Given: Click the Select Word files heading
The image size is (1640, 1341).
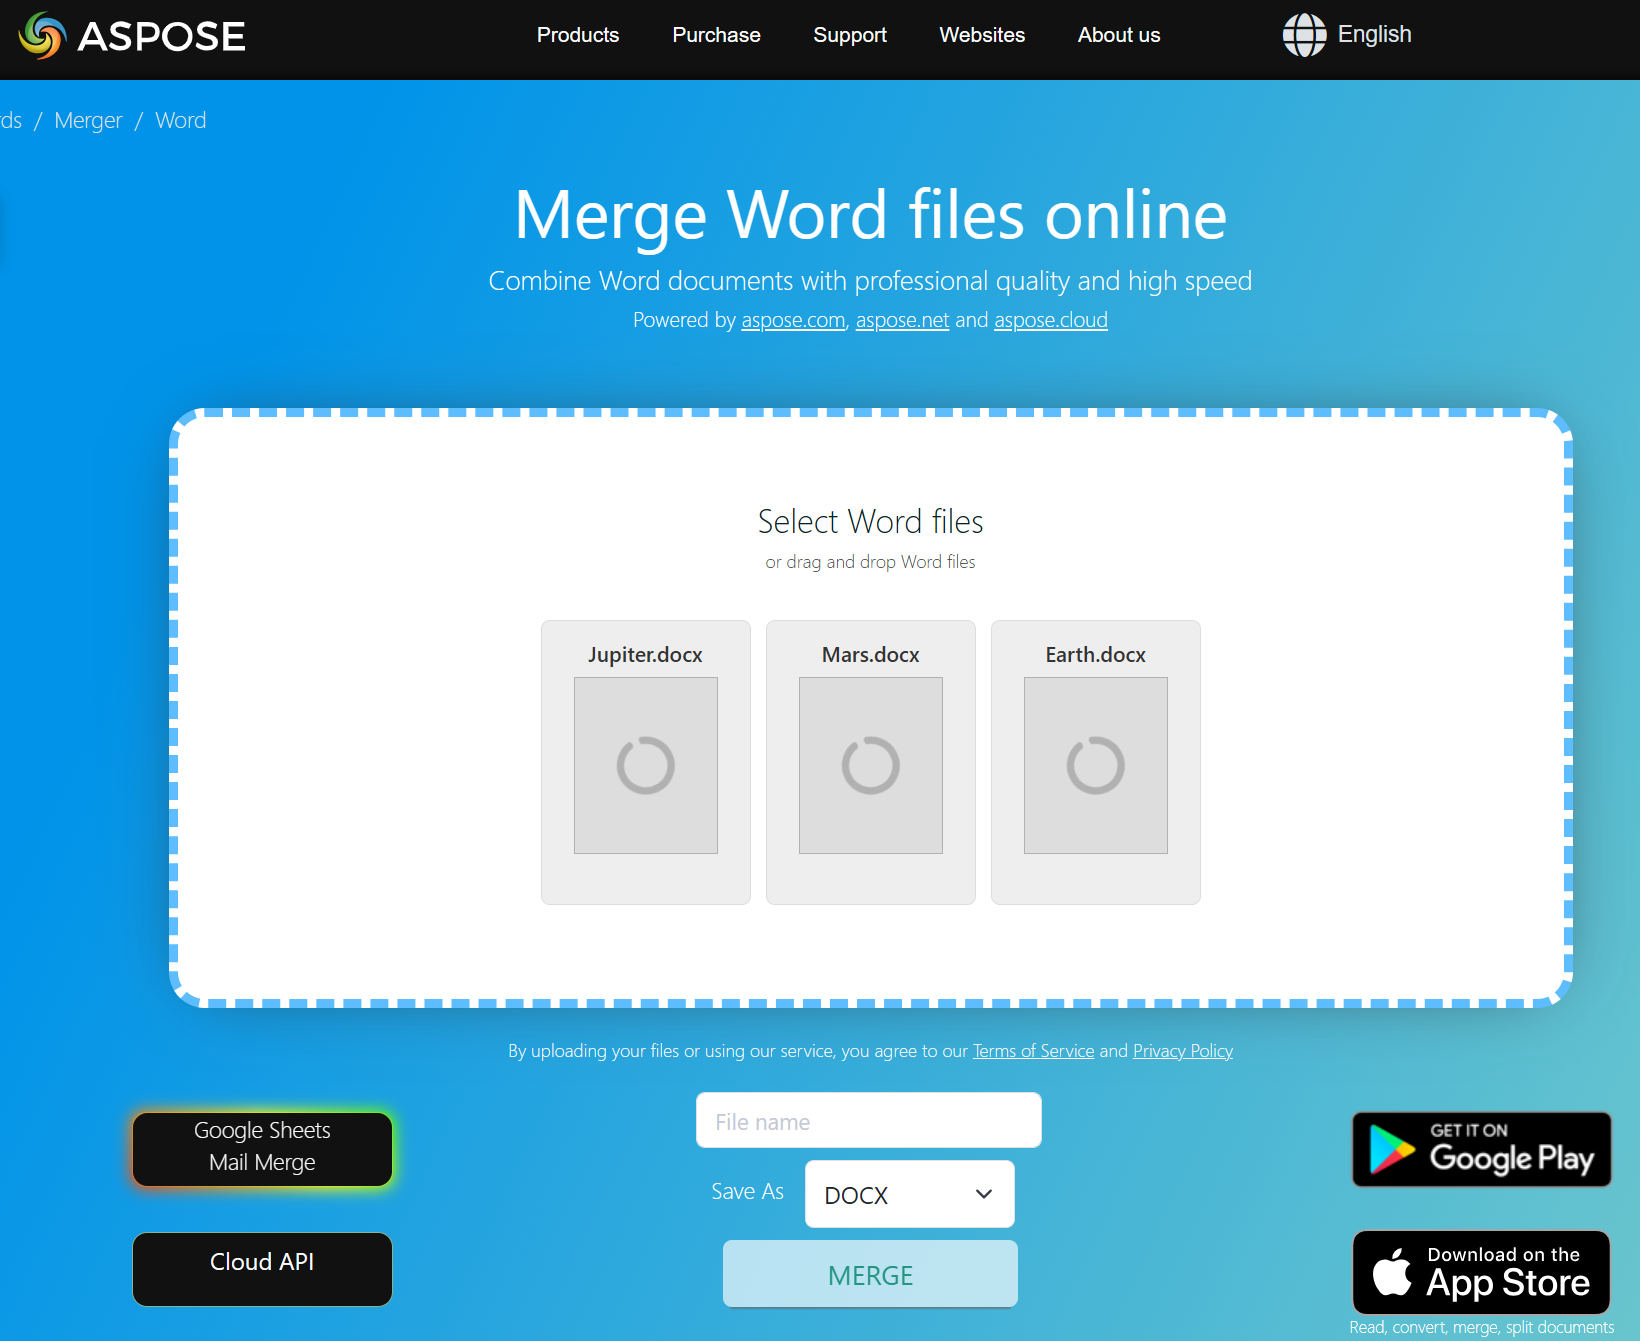Looking at the screenshot, I should (870, 521).
